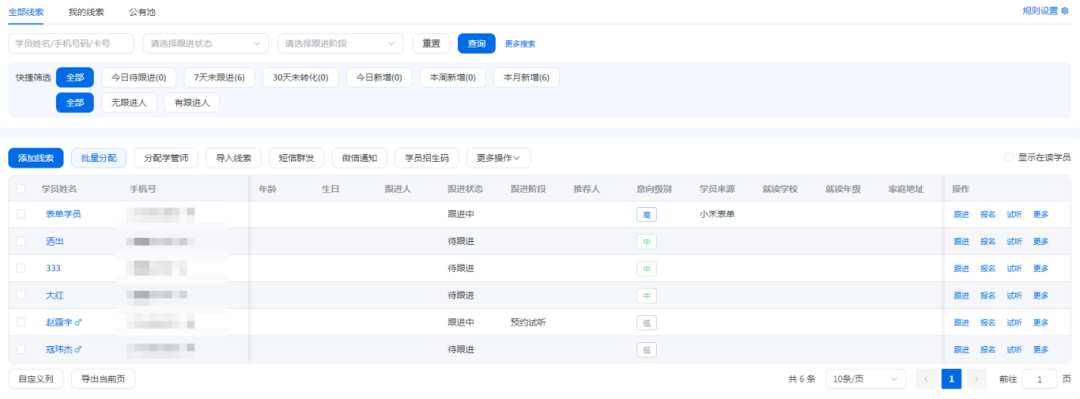The width and height of the screenshot is (1080, 399).
Task: Open student 赵霖宇 name link
Action: click(x=59, y=323)
